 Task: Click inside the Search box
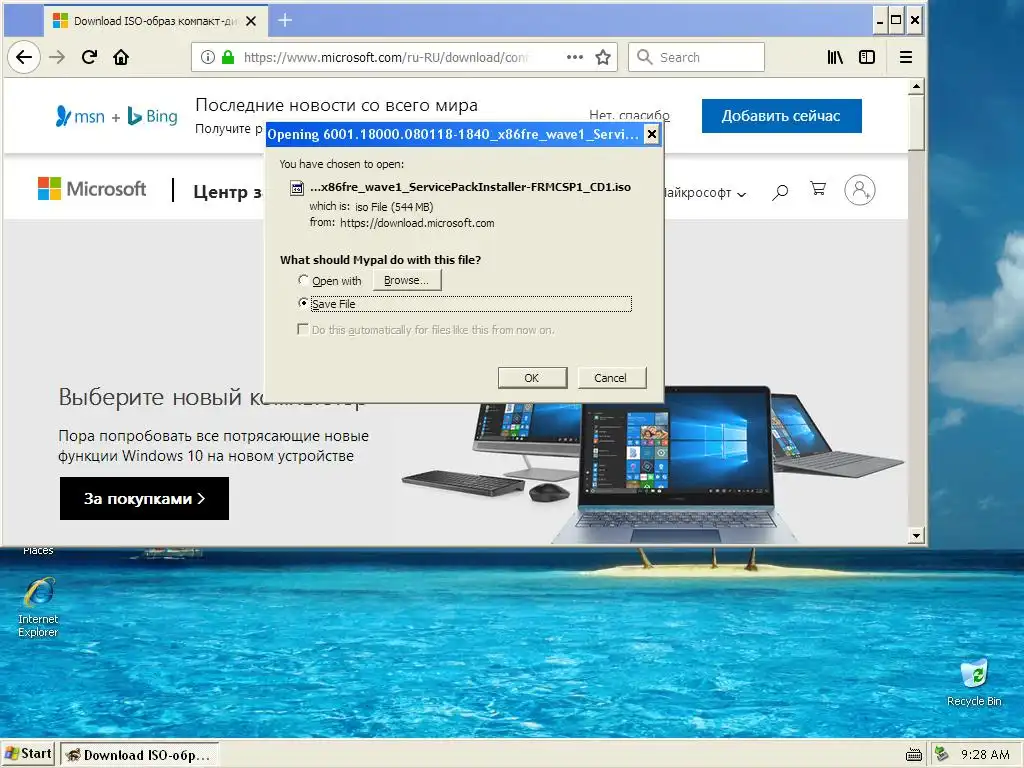pos(696,57)
